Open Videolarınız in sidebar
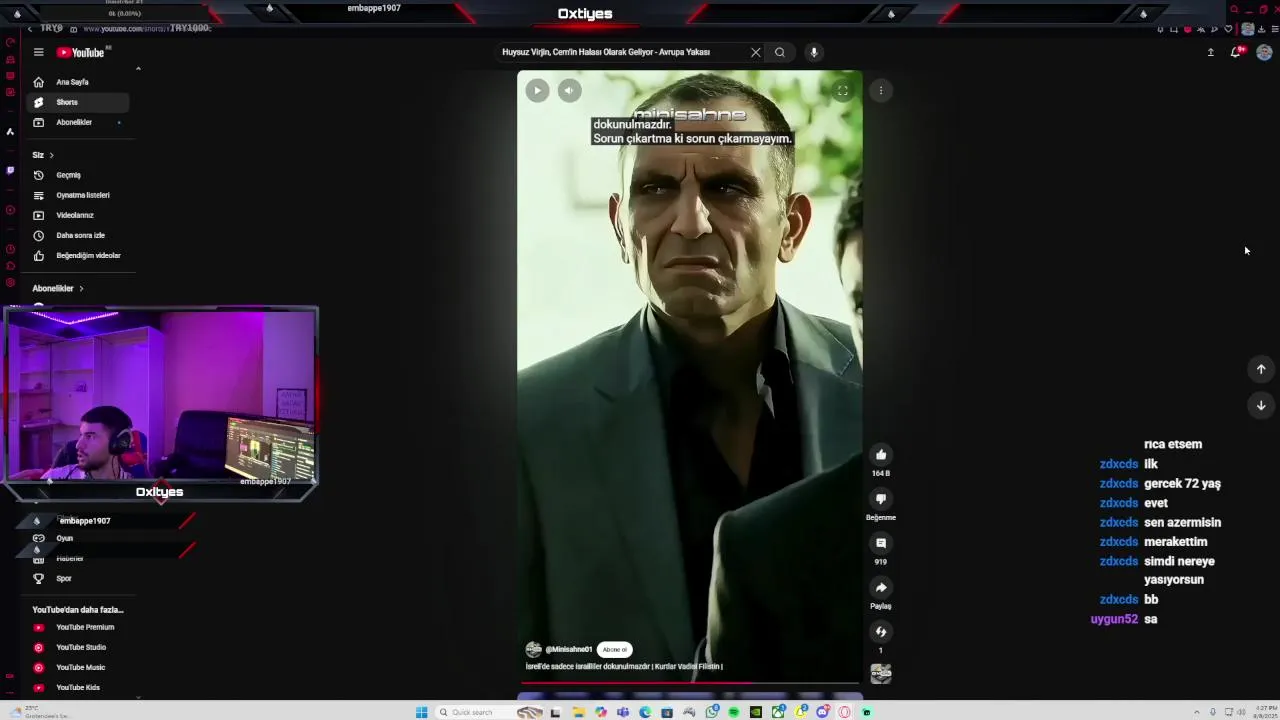Screen dimensions: 1280x720 click(x=77, y=215)
